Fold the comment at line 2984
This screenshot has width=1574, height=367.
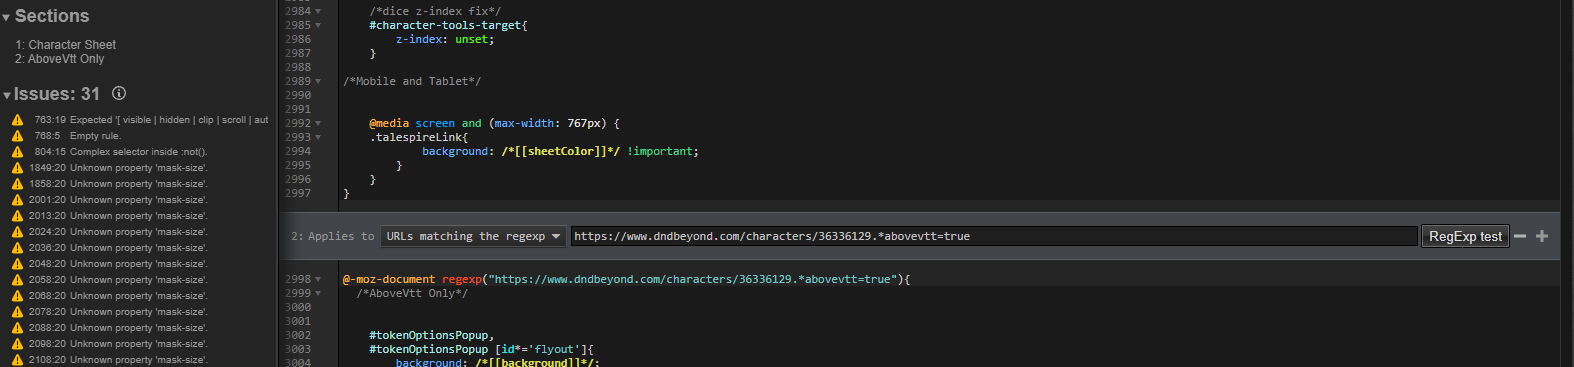click(318, 12)
